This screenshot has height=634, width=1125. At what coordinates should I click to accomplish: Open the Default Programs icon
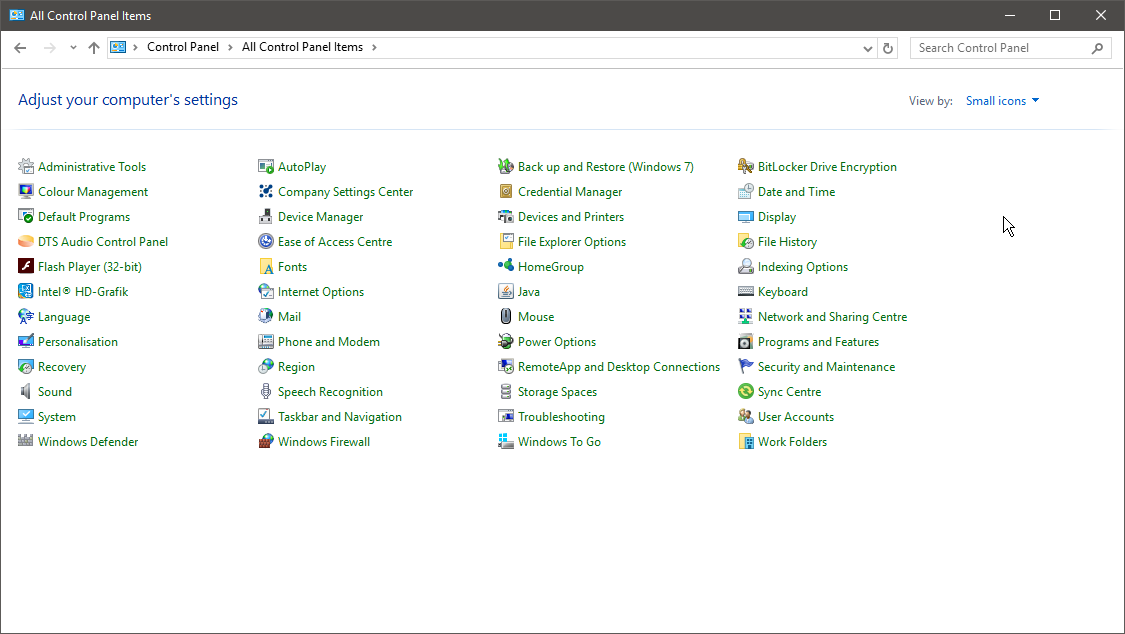click(x=26, y=217)
